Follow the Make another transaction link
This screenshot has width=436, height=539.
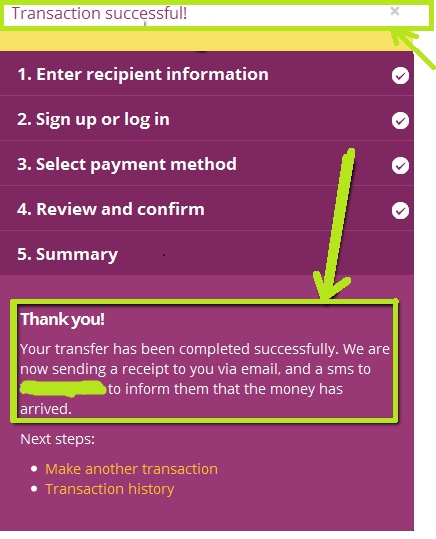tap(131, 469)
